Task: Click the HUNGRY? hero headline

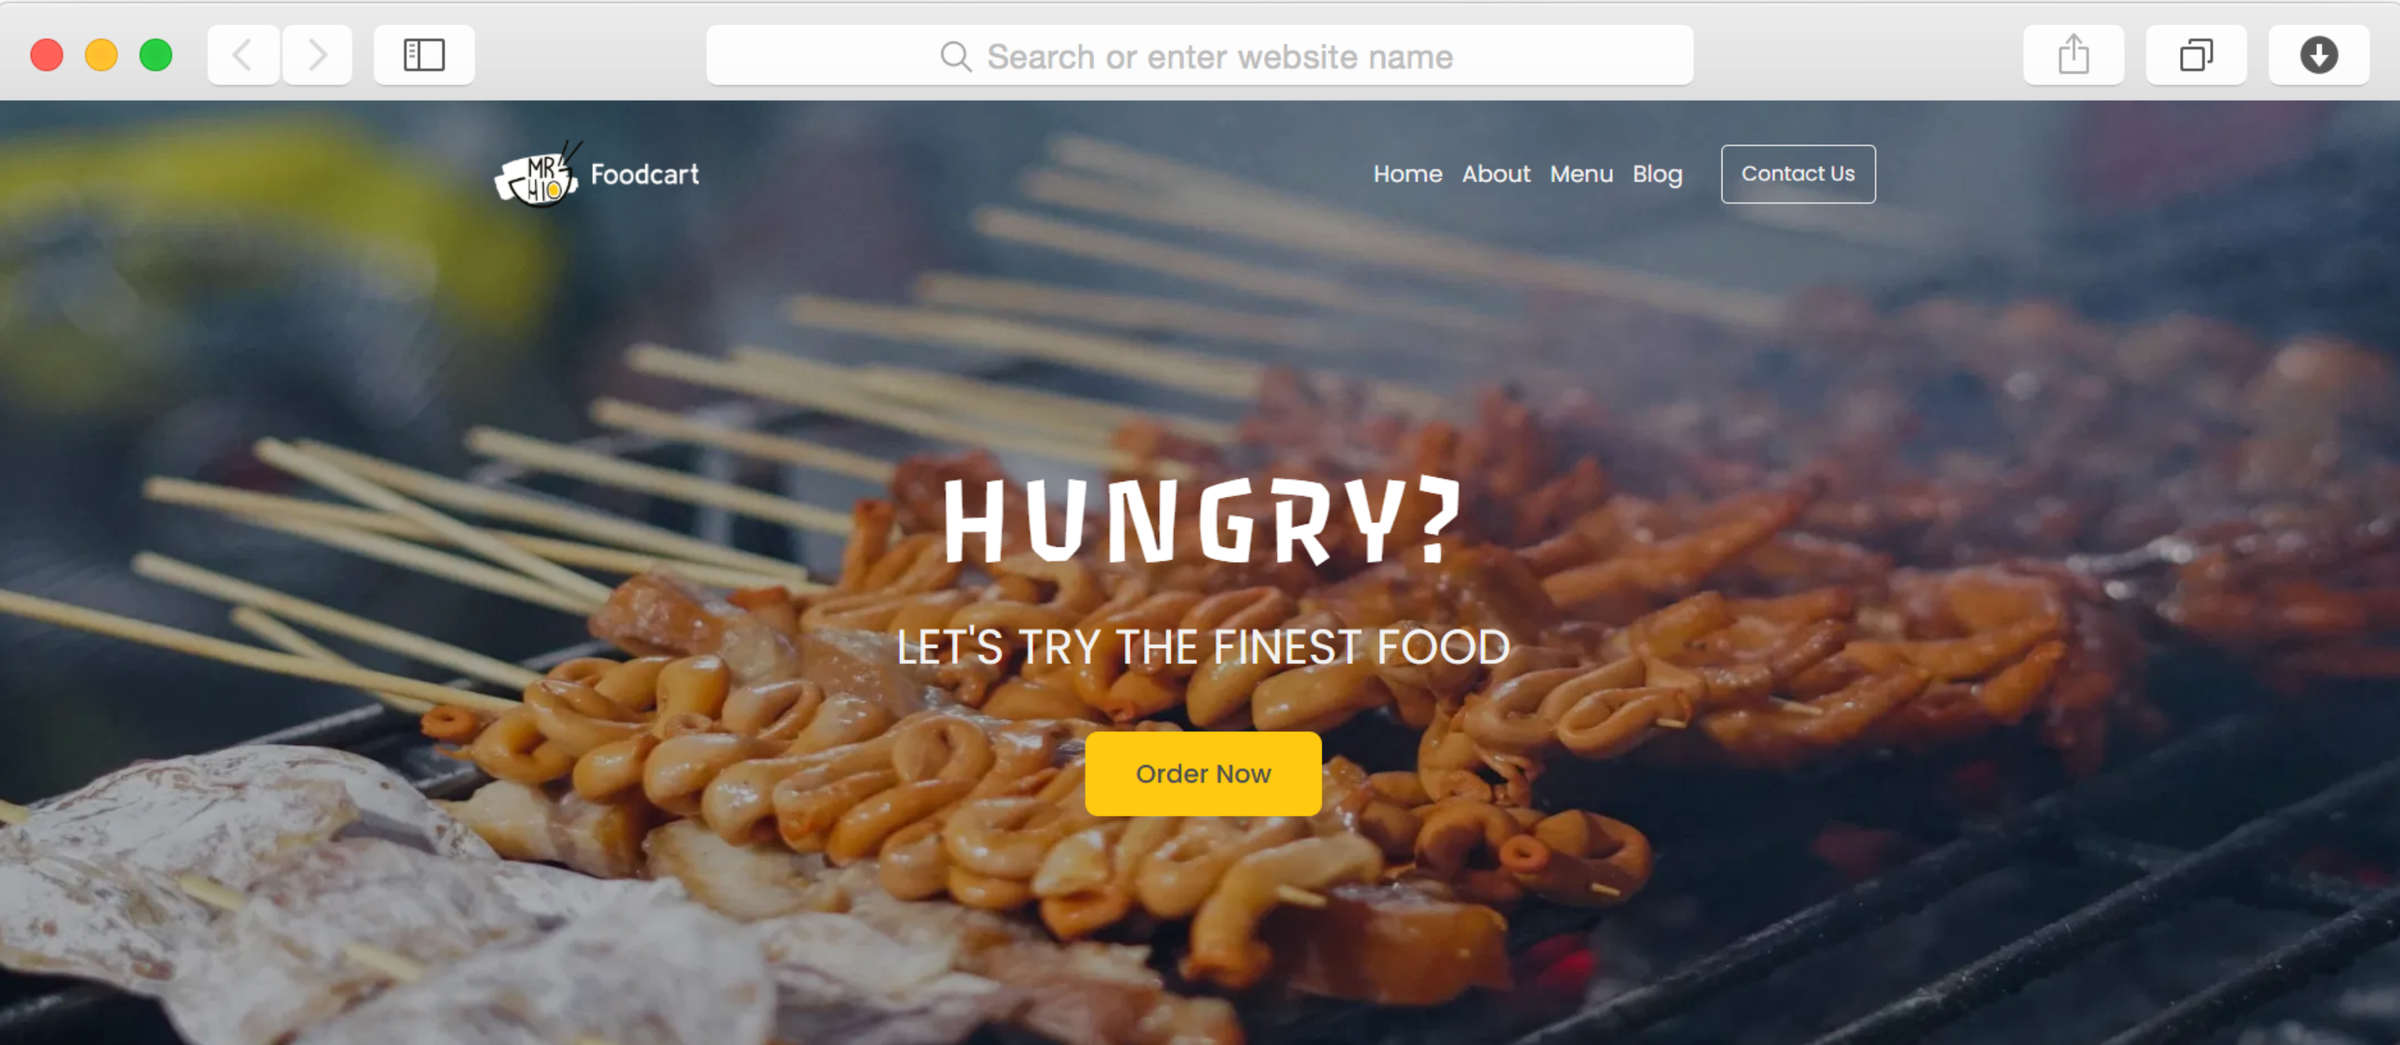Action: coord(1203,520)
